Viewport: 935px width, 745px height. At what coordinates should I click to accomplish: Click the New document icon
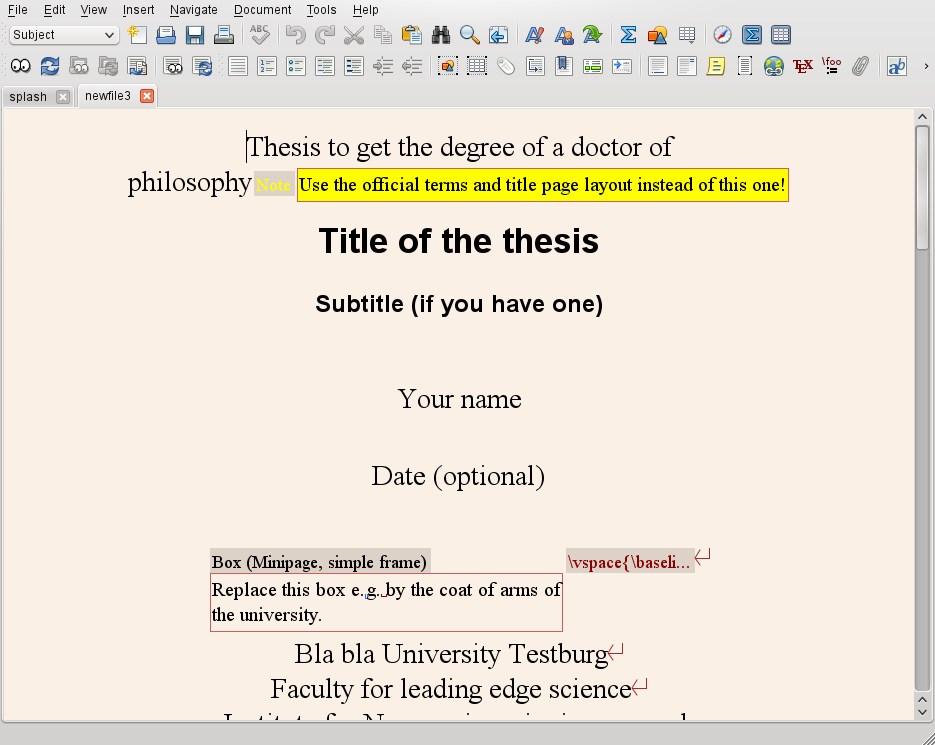point(137,35)
